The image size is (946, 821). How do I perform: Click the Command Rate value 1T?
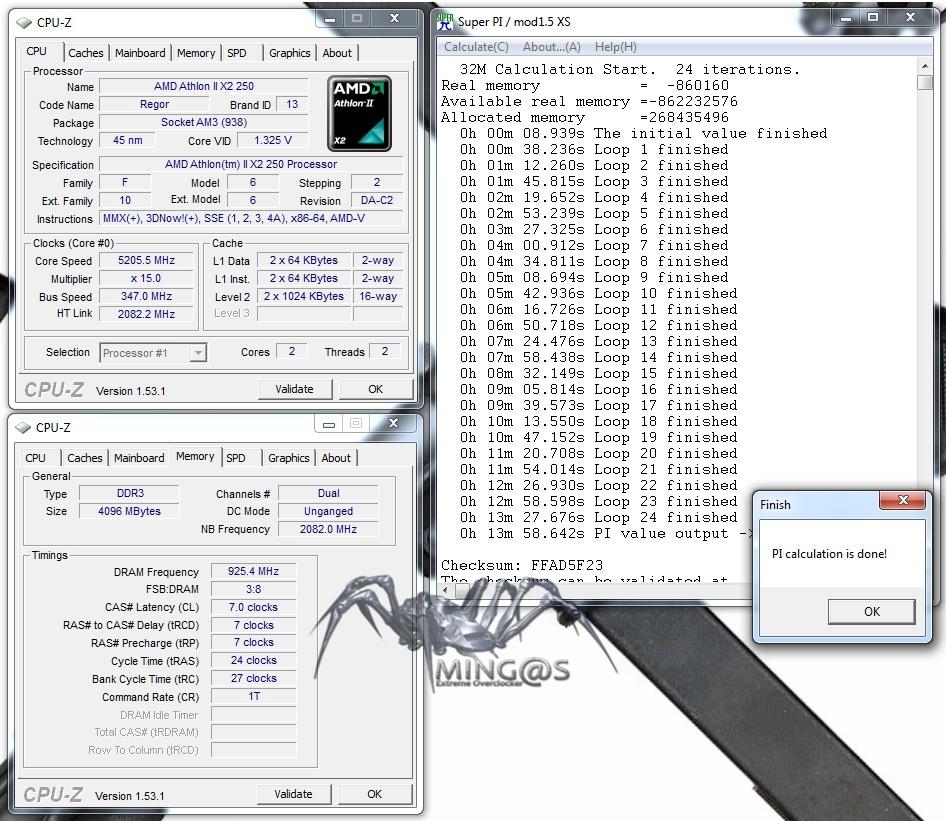(253, 696)
